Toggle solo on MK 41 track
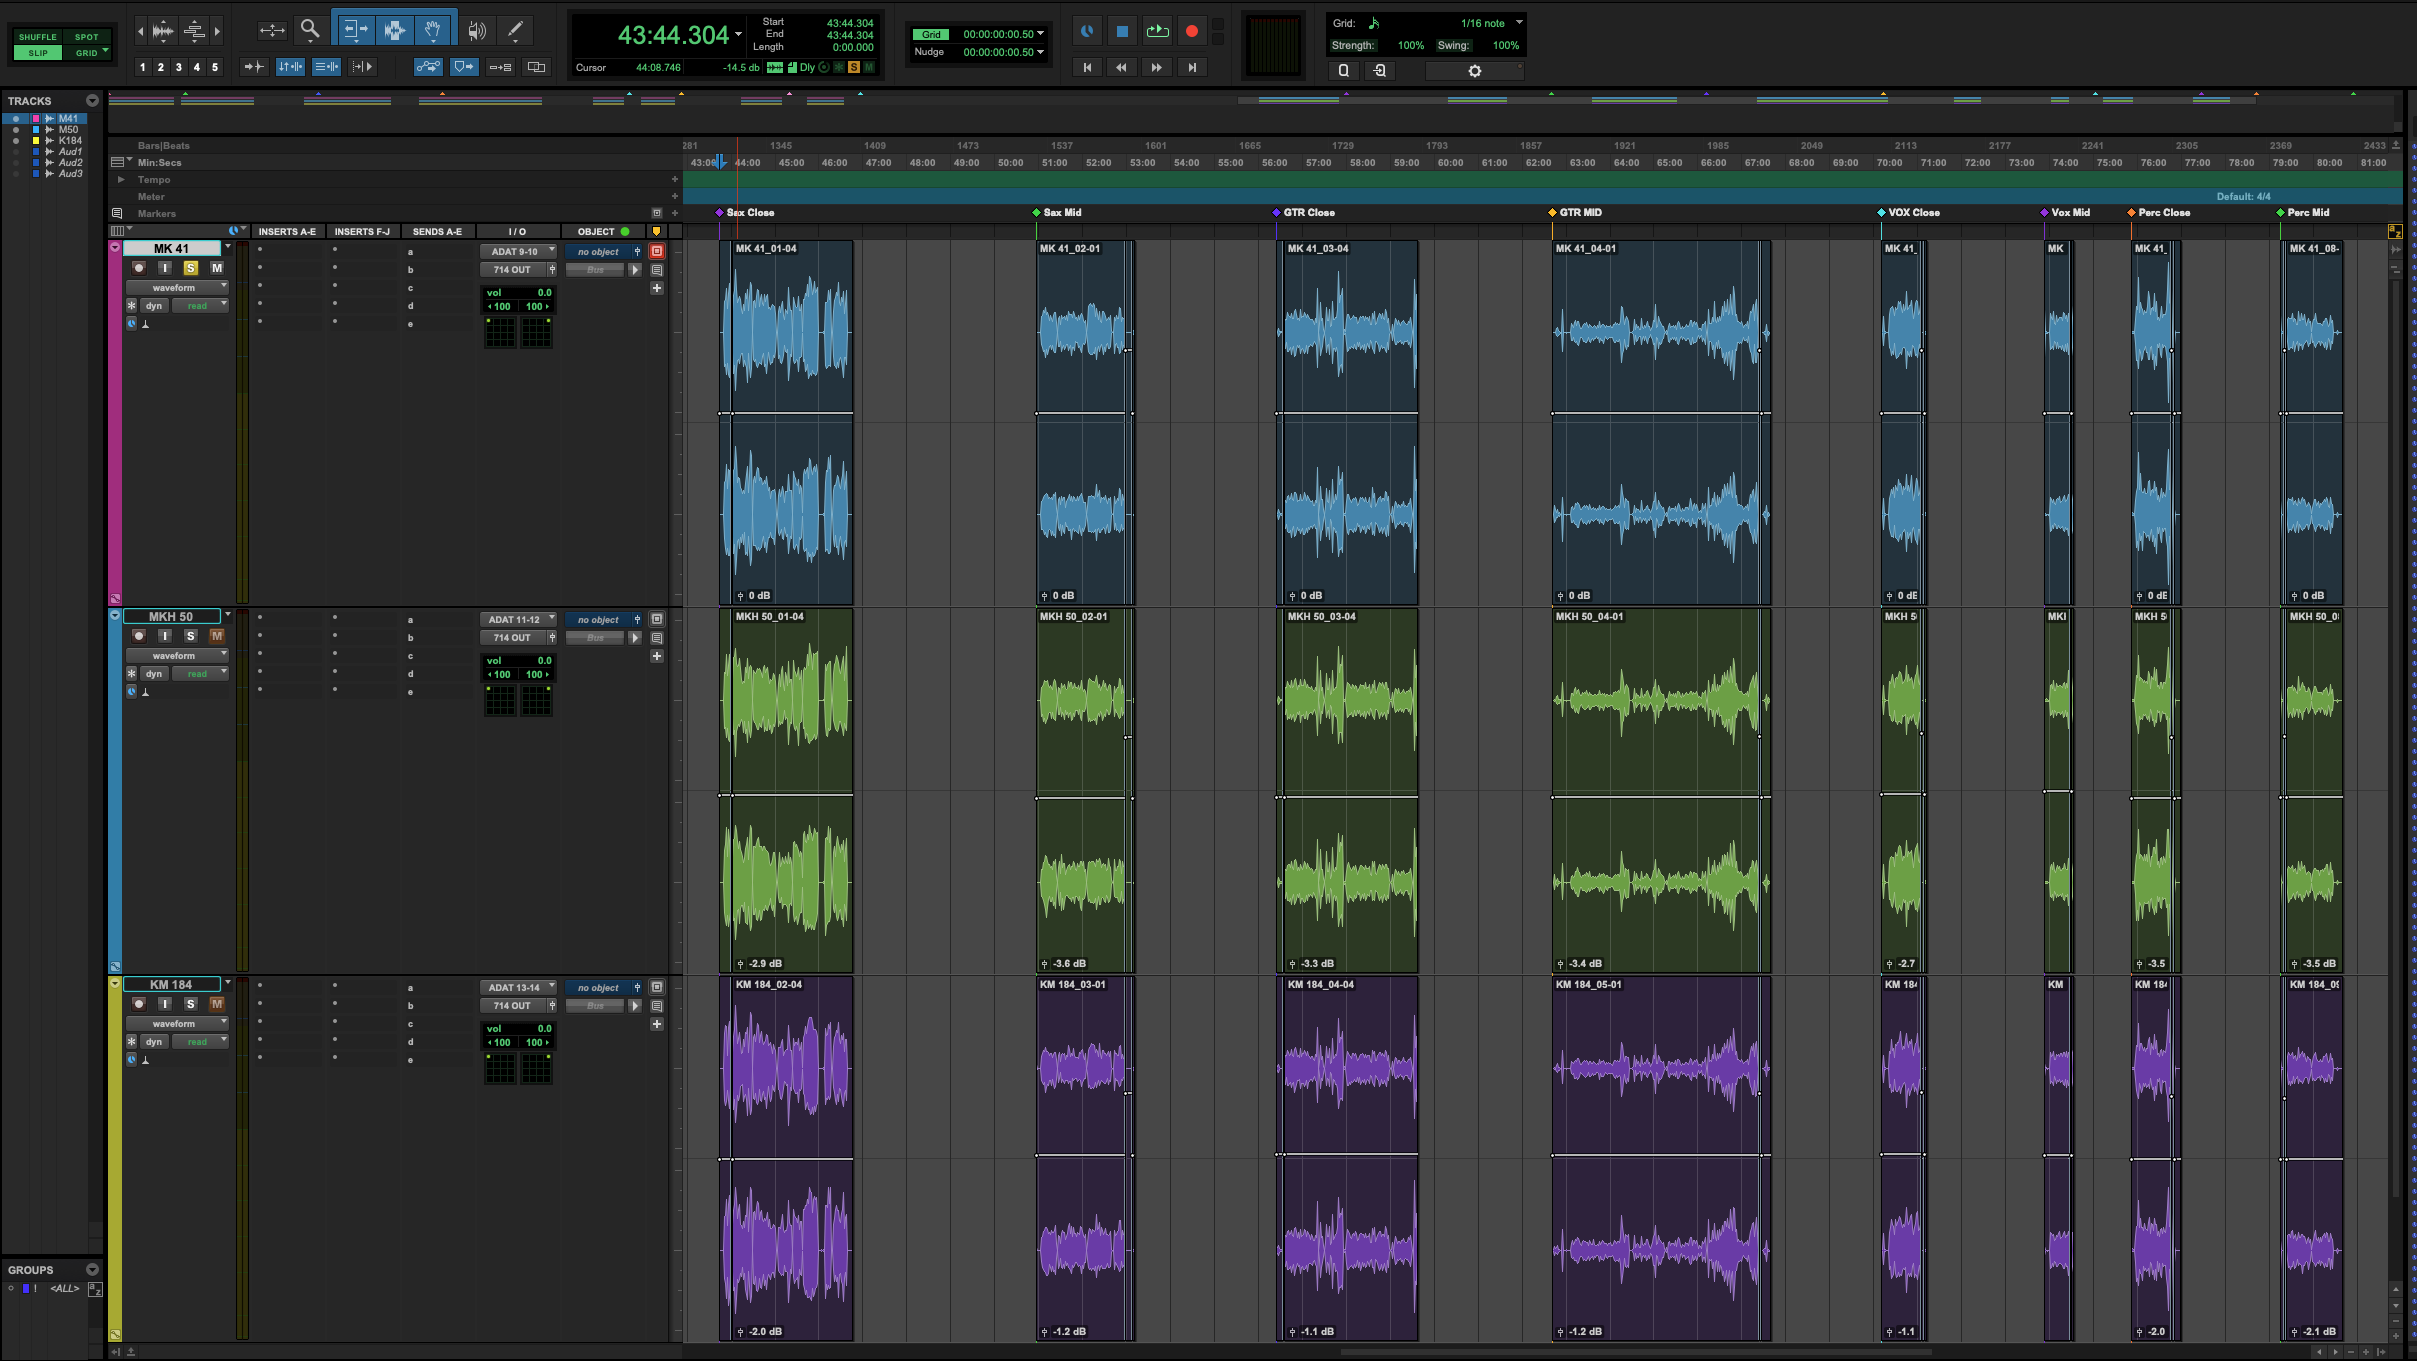This screenshot has width=2417, height=1361. 190,268
